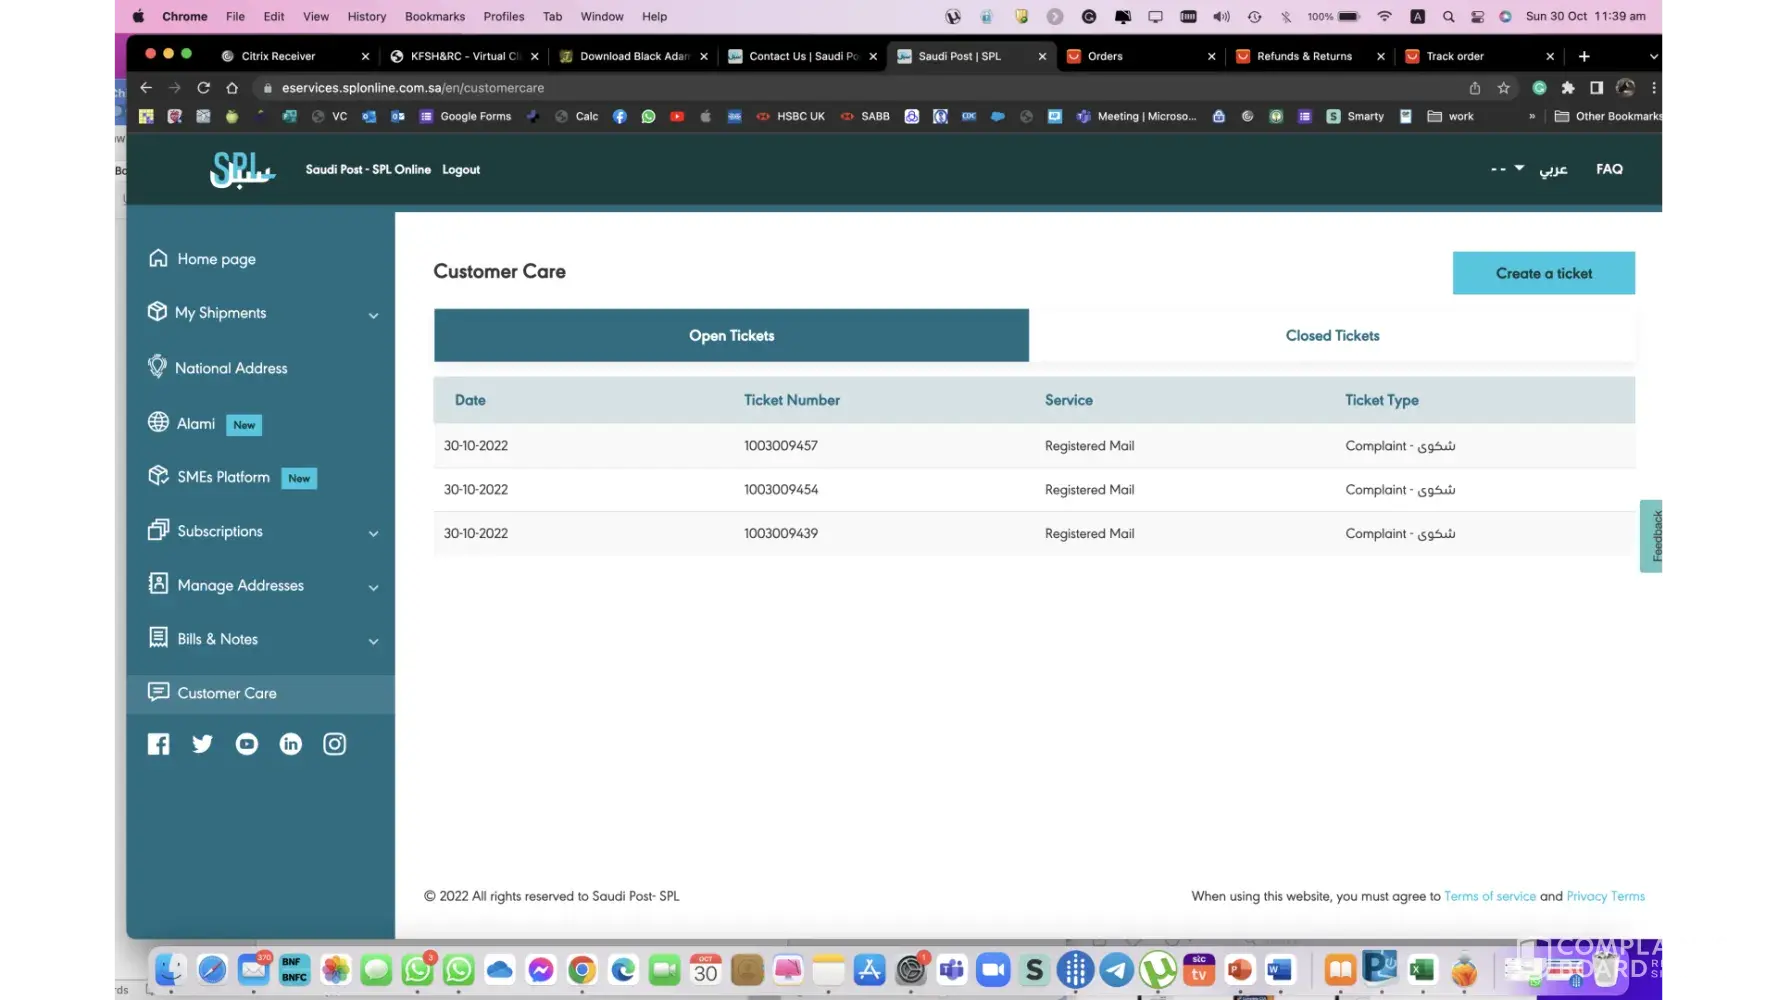
Task: Click the Create a ticket button
Action: tap(1543, 273)
